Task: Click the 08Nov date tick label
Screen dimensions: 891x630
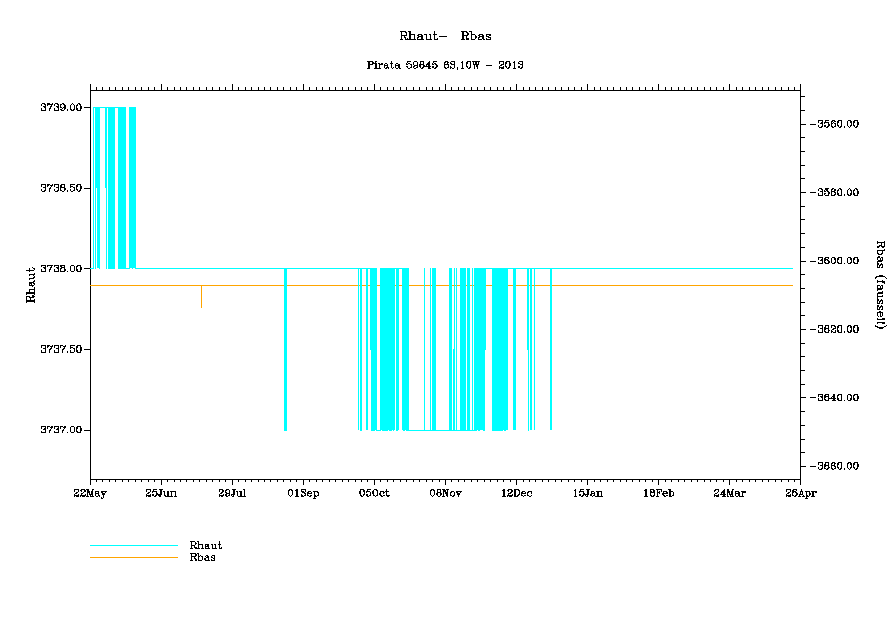Action: 445,493
